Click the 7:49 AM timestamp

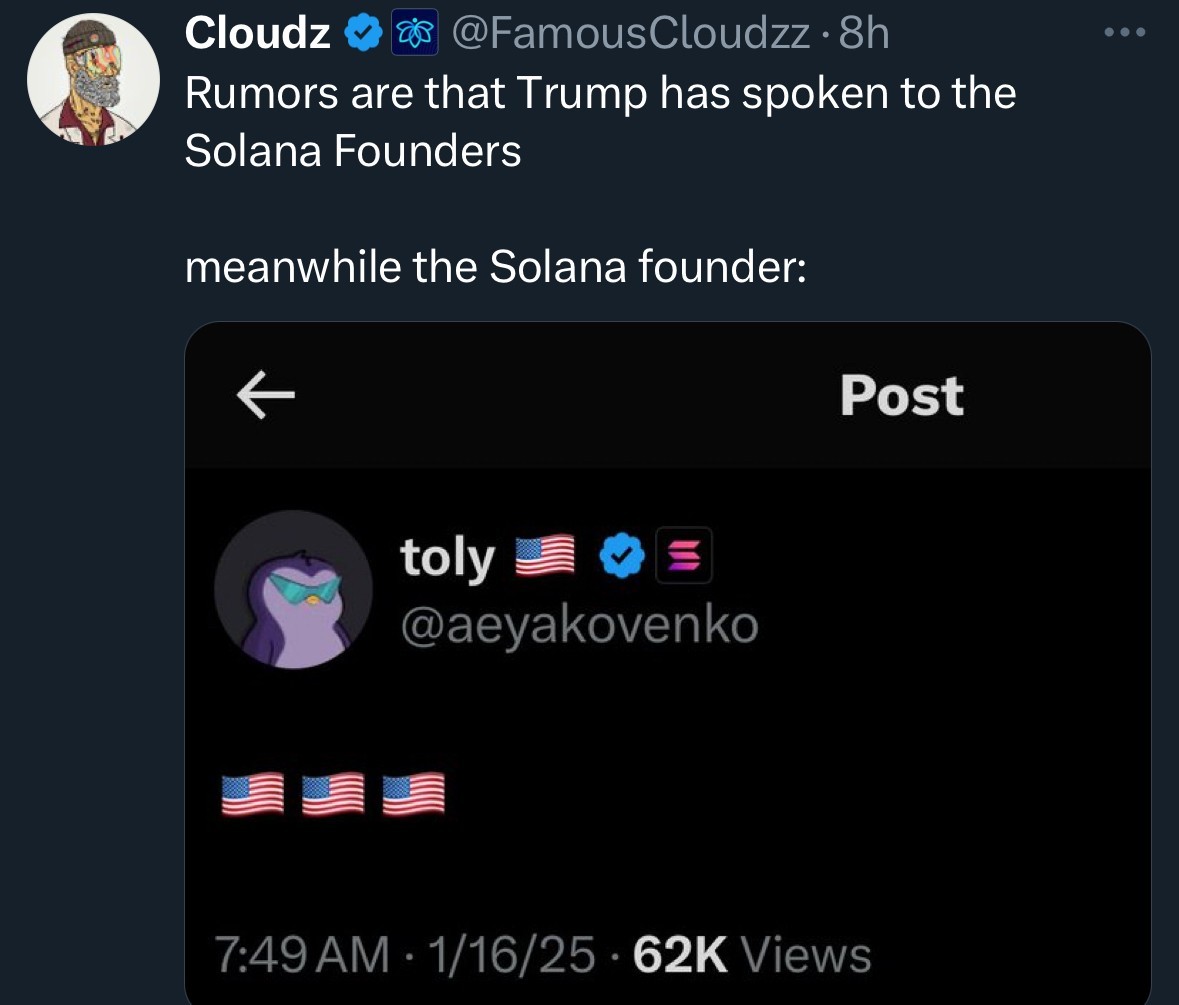click(303, 954)
